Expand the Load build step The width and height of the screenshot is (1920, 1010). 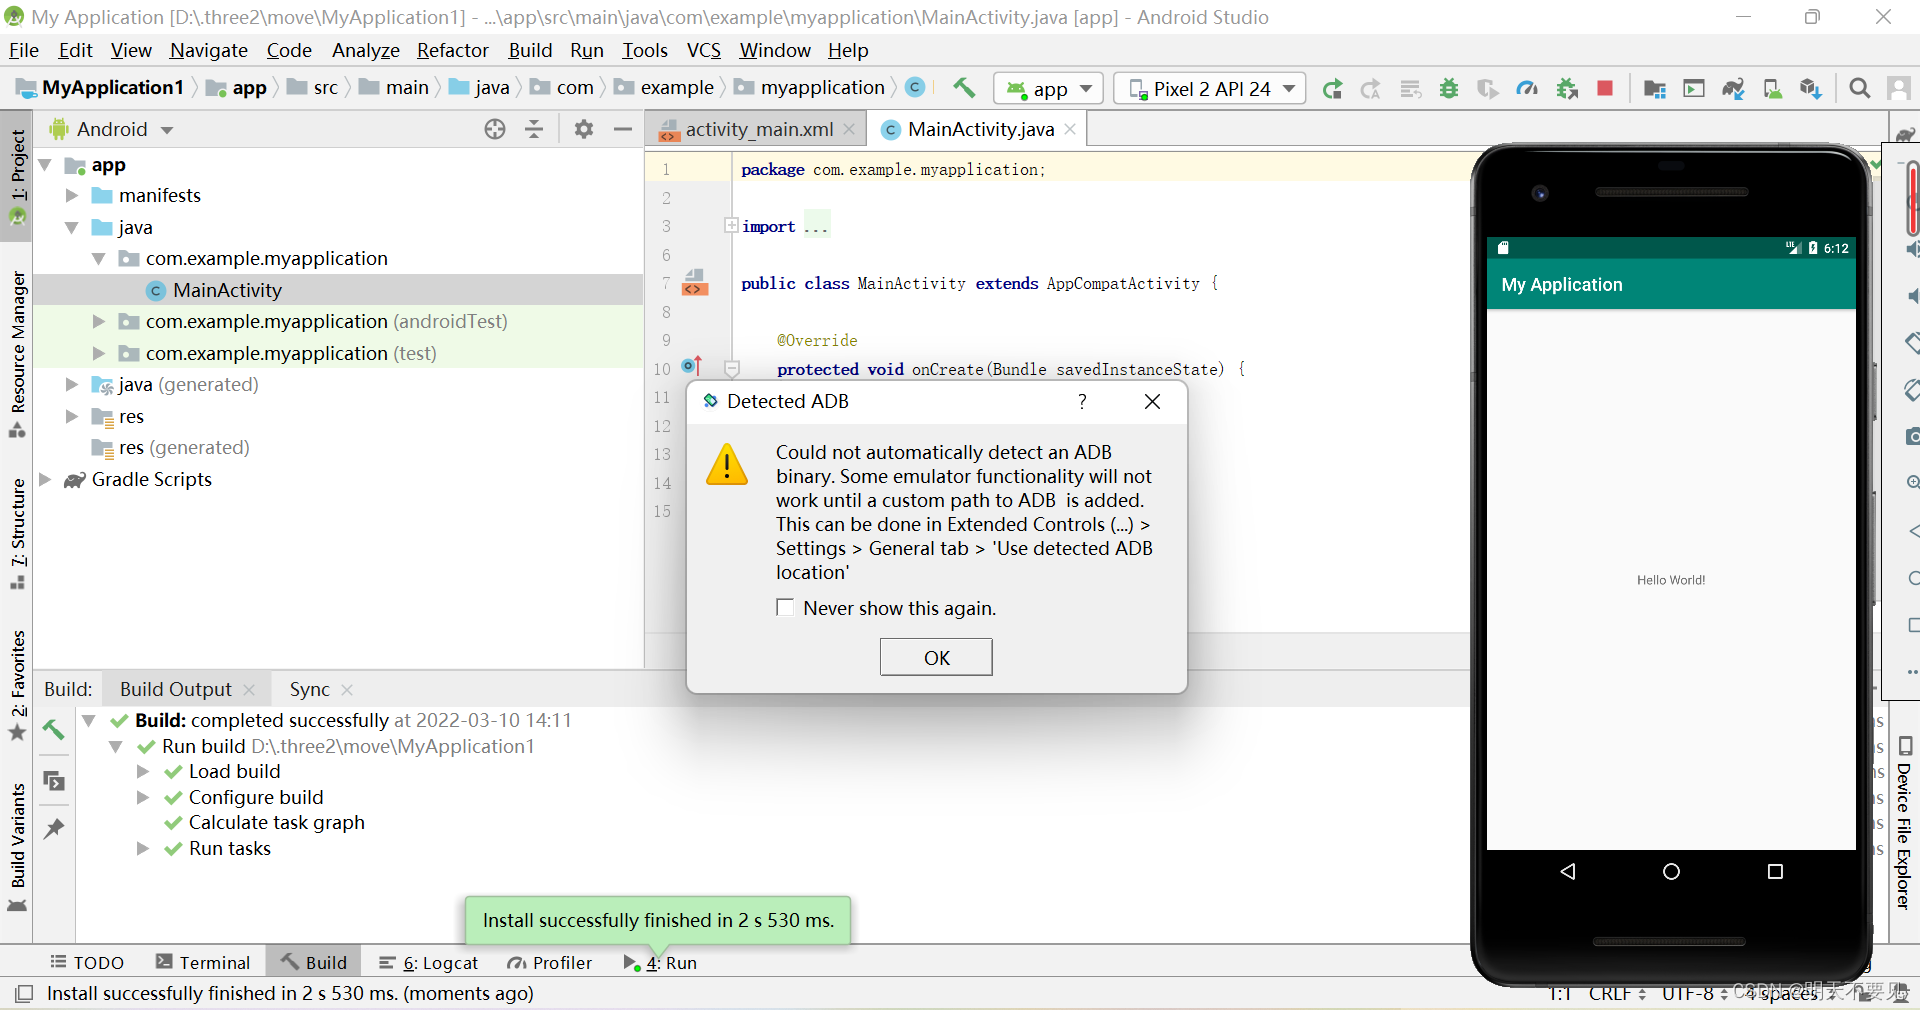(143, 772)
